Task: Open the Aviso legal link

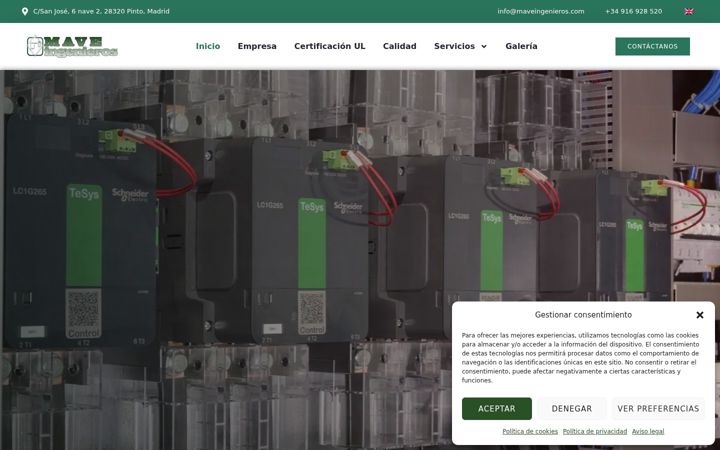Action: [648, 432]
